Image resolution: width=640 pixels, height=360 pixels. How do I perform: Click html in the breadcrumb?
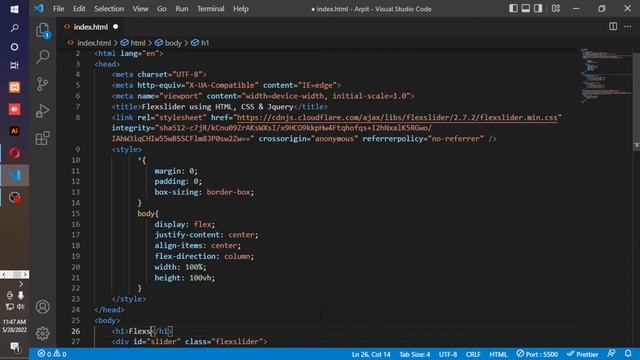[138, 42]
